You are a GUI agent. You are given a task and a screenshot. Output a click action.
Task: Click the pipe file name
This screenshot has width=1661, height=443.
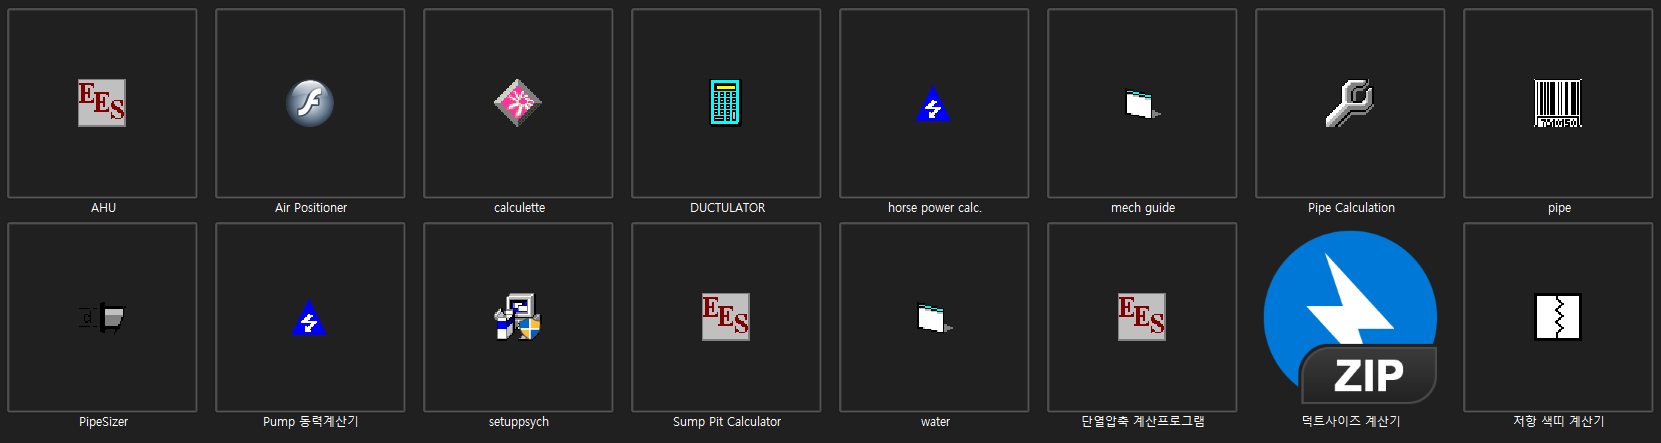[x=1559, y=208]
